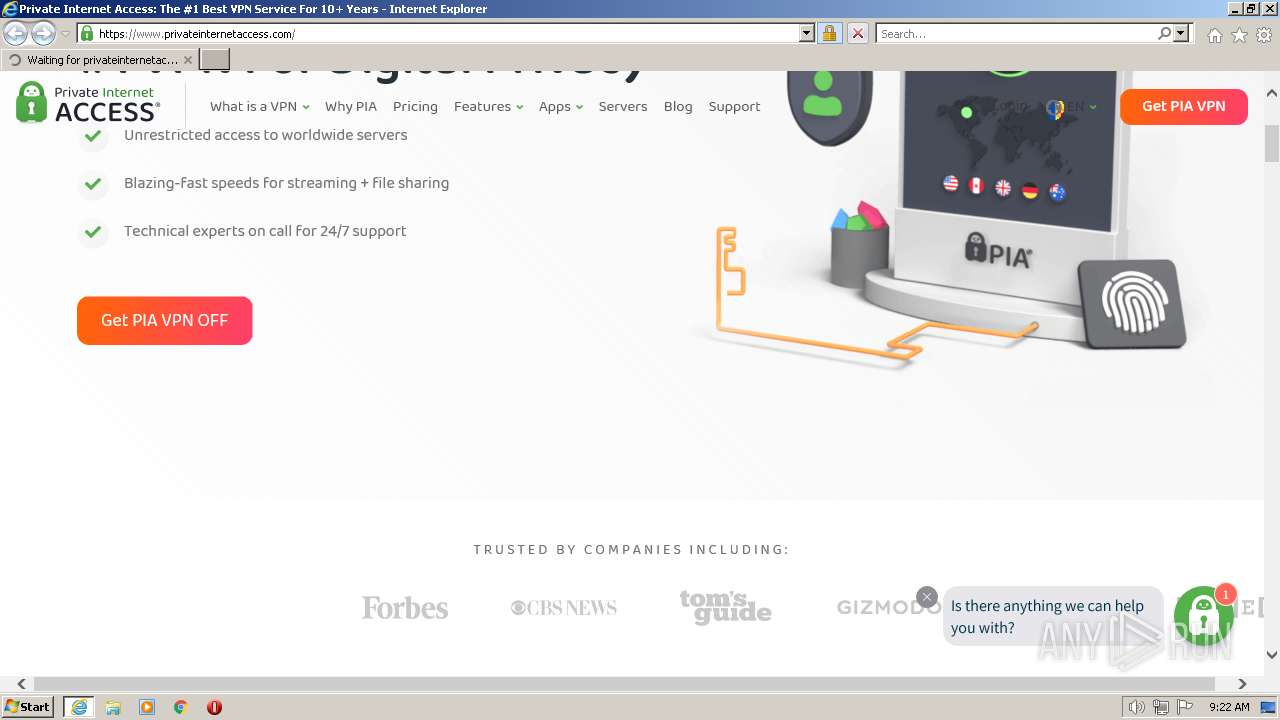Open the Pricing page

tap(415, 106)
